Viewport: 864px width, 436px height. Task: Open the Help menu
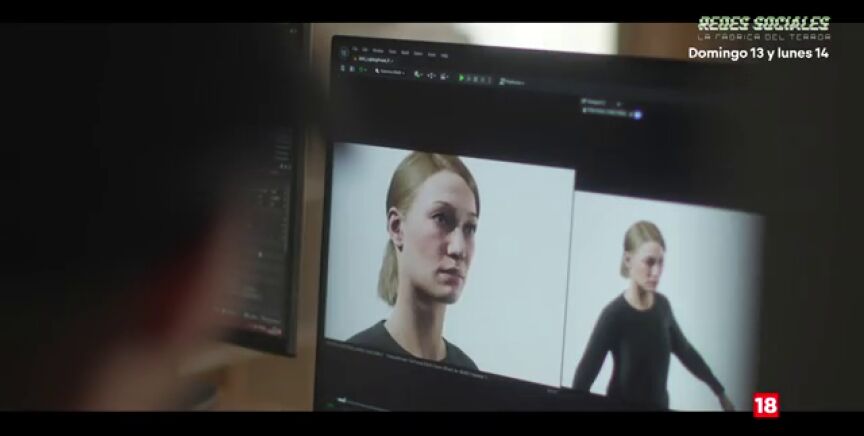coord(444,55)
